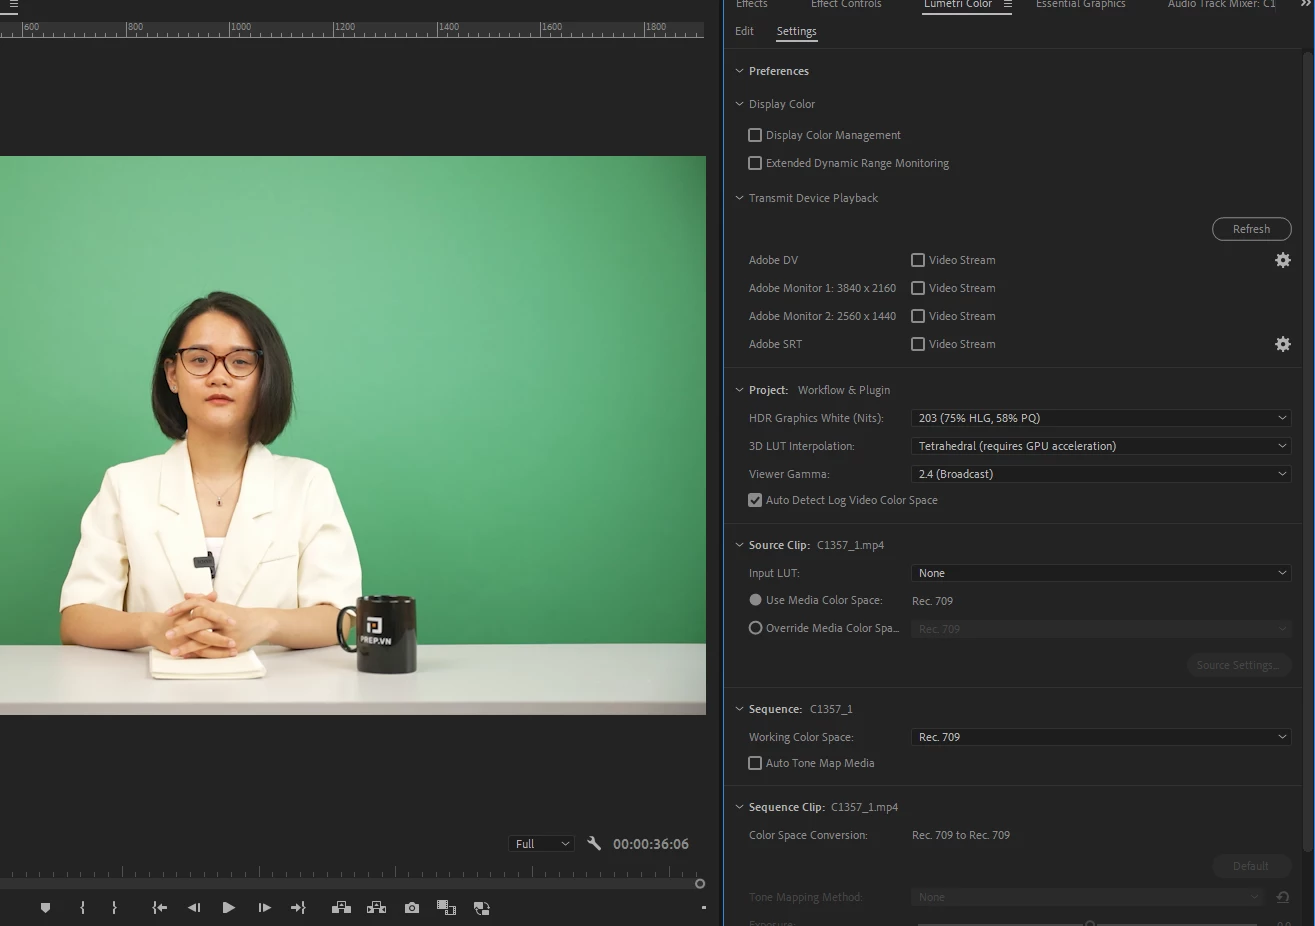Click the Lumetri panel vertical scrollbar
Screen dimensions: 1315x926
(x=1307, y=450)
